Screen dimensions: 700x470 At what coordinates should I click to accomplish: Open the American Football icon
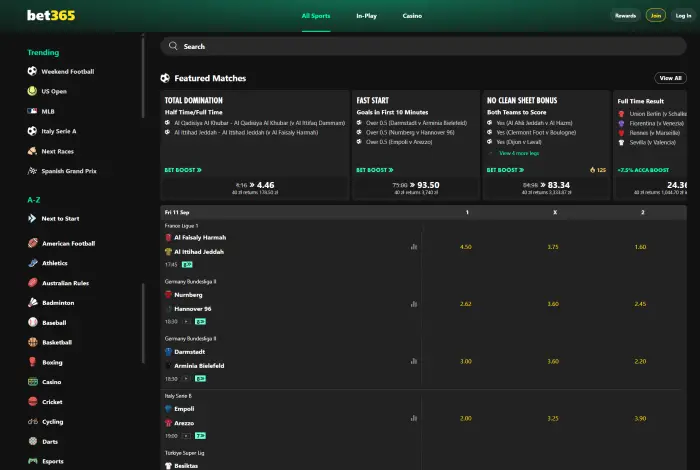coord(33,243)
